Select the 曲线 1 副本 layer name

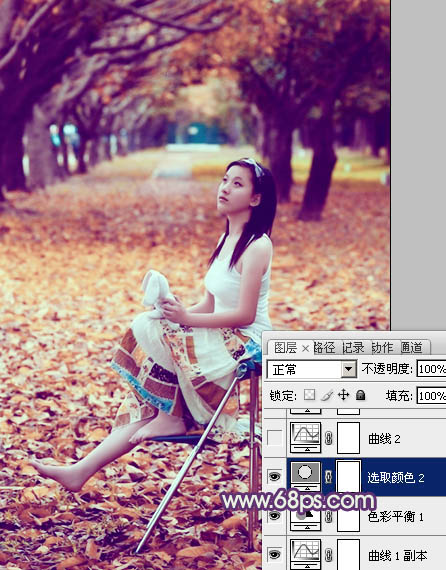[398, 555]
